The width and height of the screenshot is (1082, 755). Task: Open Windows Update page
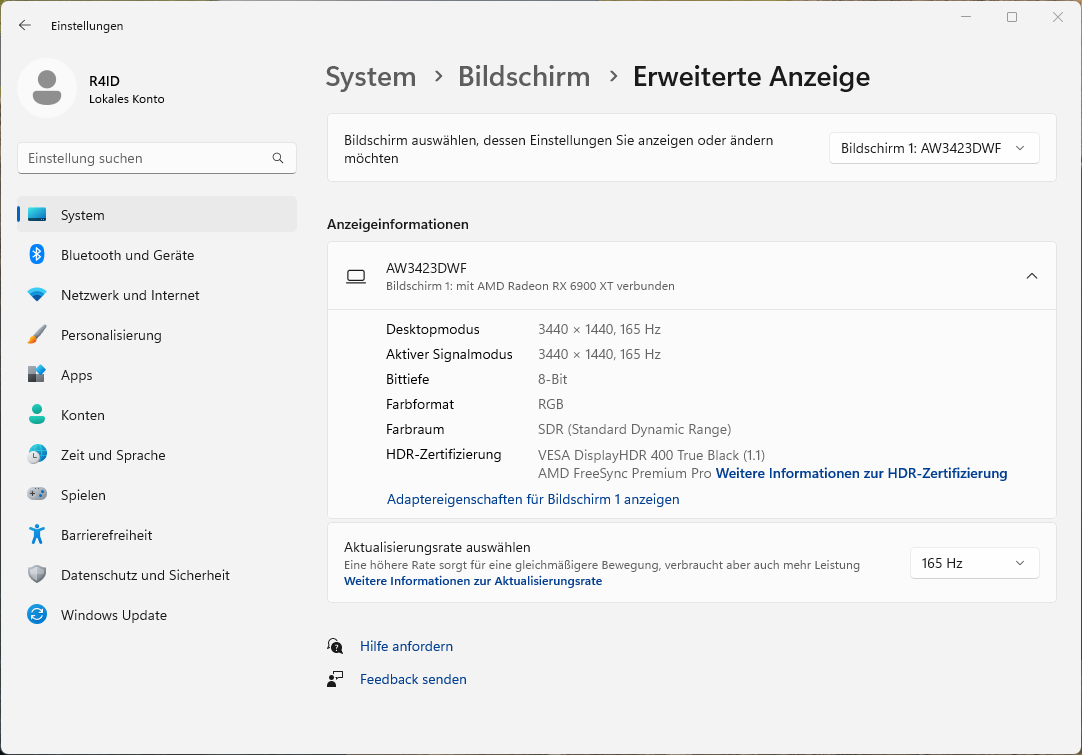113,615
